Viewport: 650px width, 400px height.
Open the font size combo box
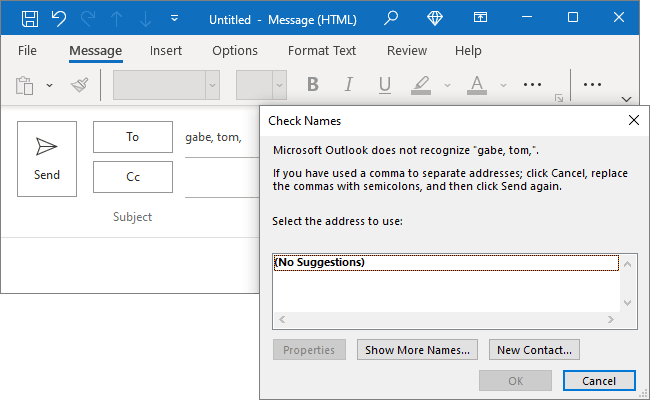click(261, 85)
